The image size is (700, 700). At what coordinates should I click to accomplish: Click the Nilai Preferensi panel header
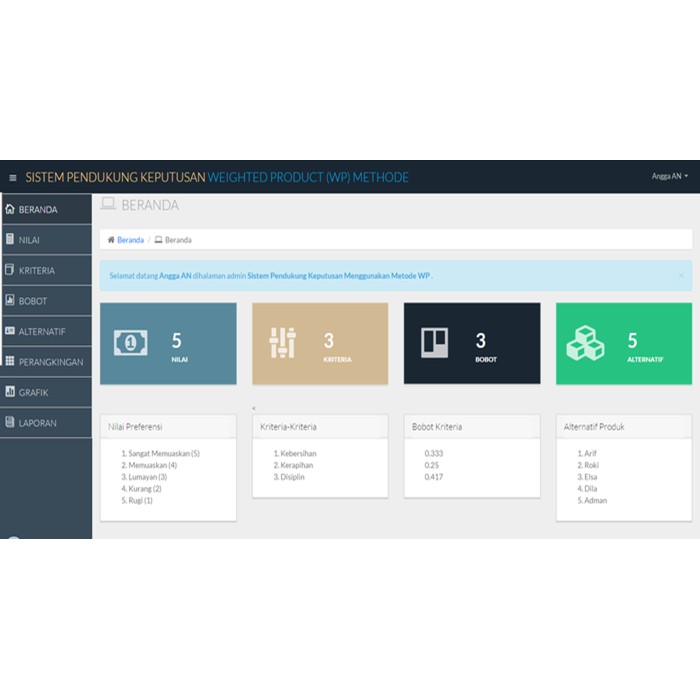(x=168, y=427)
